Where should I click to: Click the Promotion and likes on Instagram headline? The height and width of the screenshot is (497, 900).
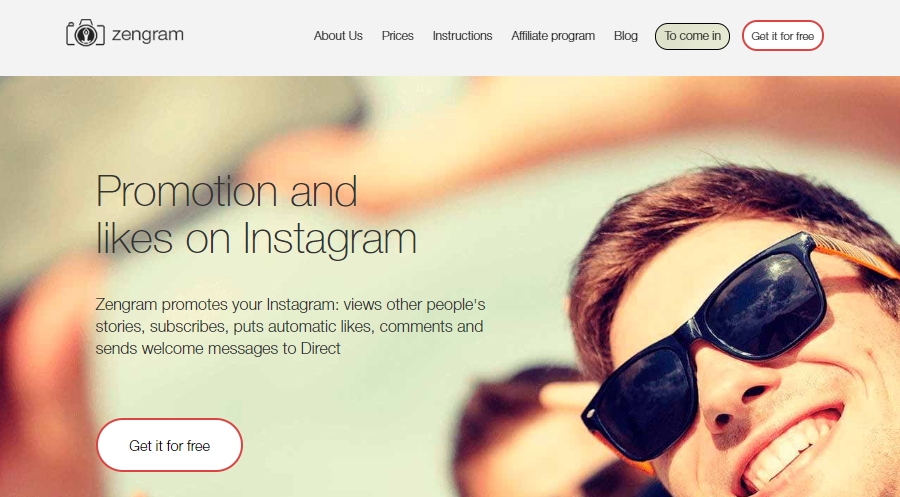pyautogui.click(x=256, y=214)
